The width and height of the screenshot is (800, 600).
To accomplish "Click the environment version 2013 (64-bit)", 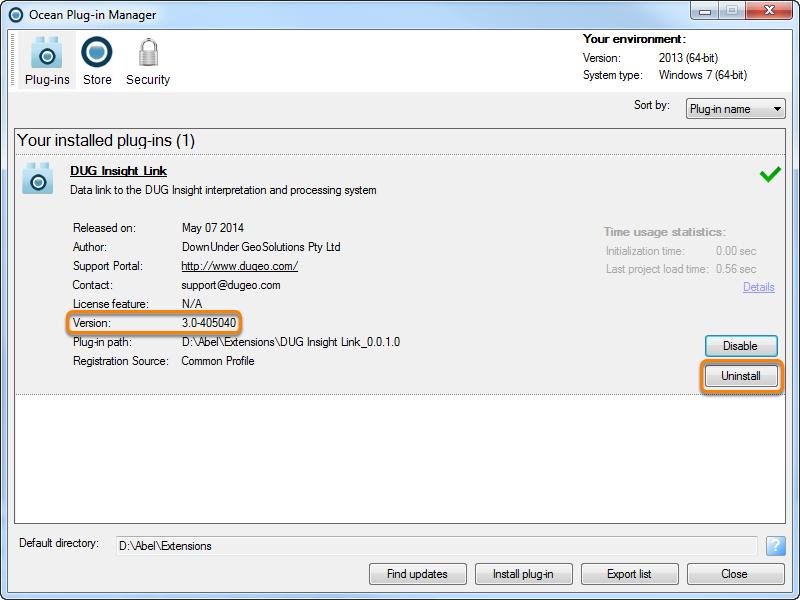I will (688, 58).
